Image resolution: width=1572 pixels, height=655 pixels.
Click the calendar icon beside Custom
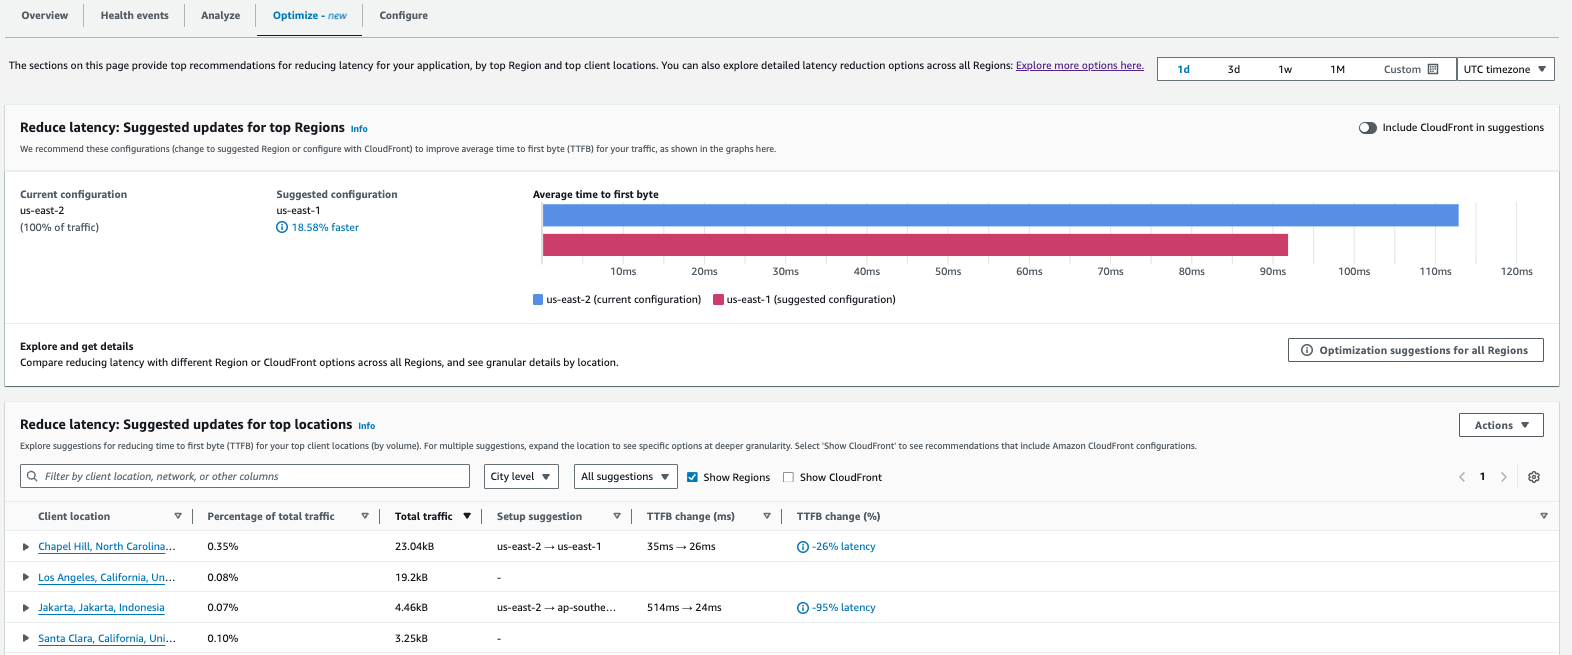(1433, 69)
